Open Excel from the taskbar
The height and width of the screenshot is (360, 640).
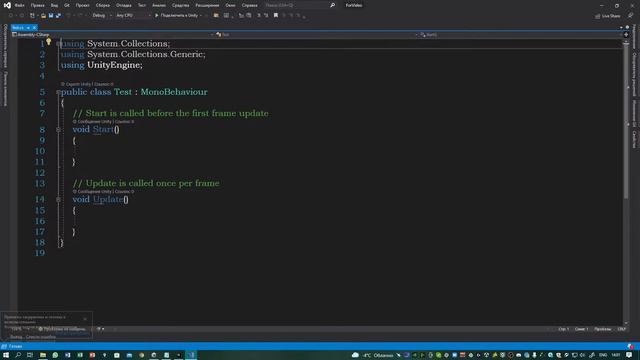(80, 355)
